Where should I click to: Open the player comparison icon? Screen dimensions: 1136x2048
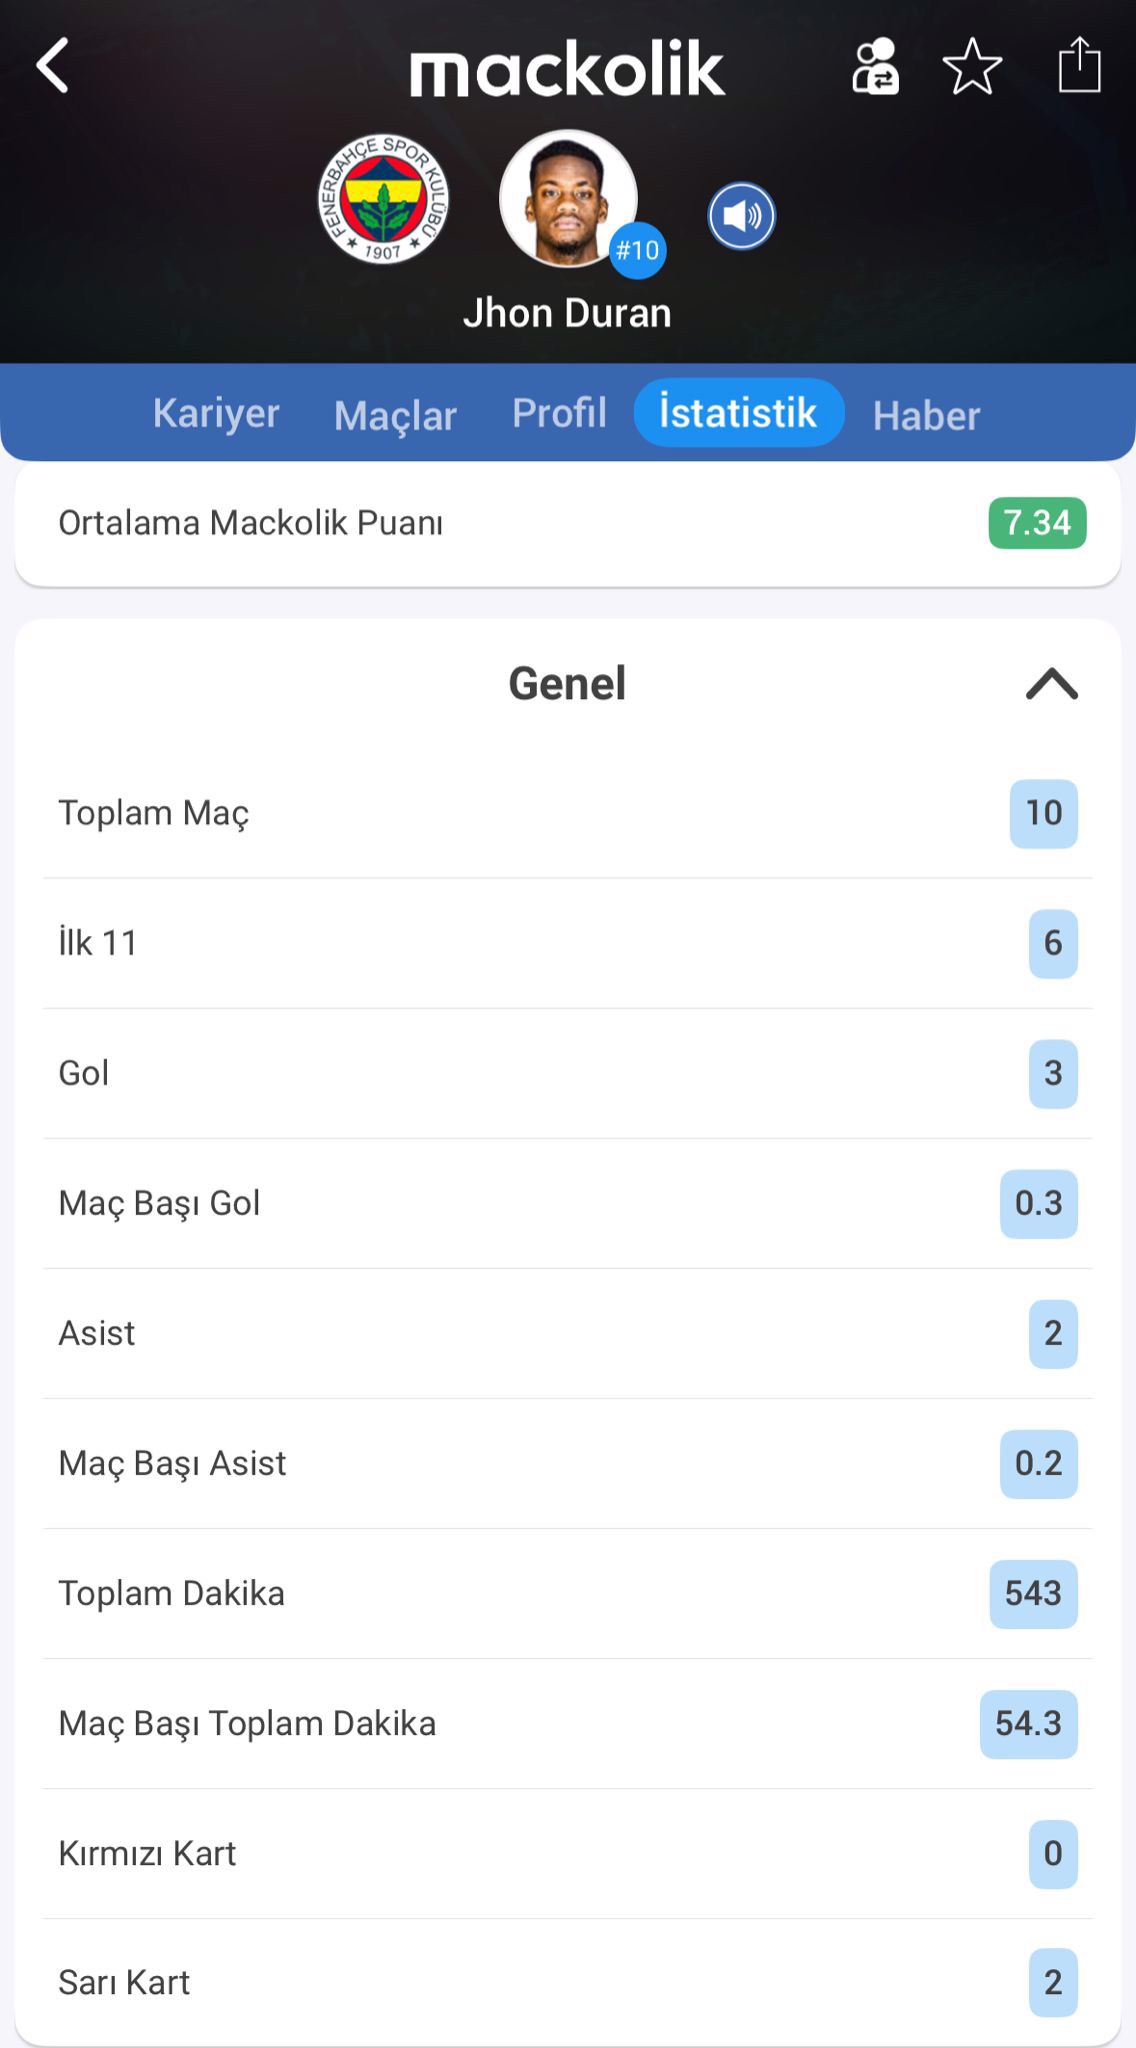point(875,67)
